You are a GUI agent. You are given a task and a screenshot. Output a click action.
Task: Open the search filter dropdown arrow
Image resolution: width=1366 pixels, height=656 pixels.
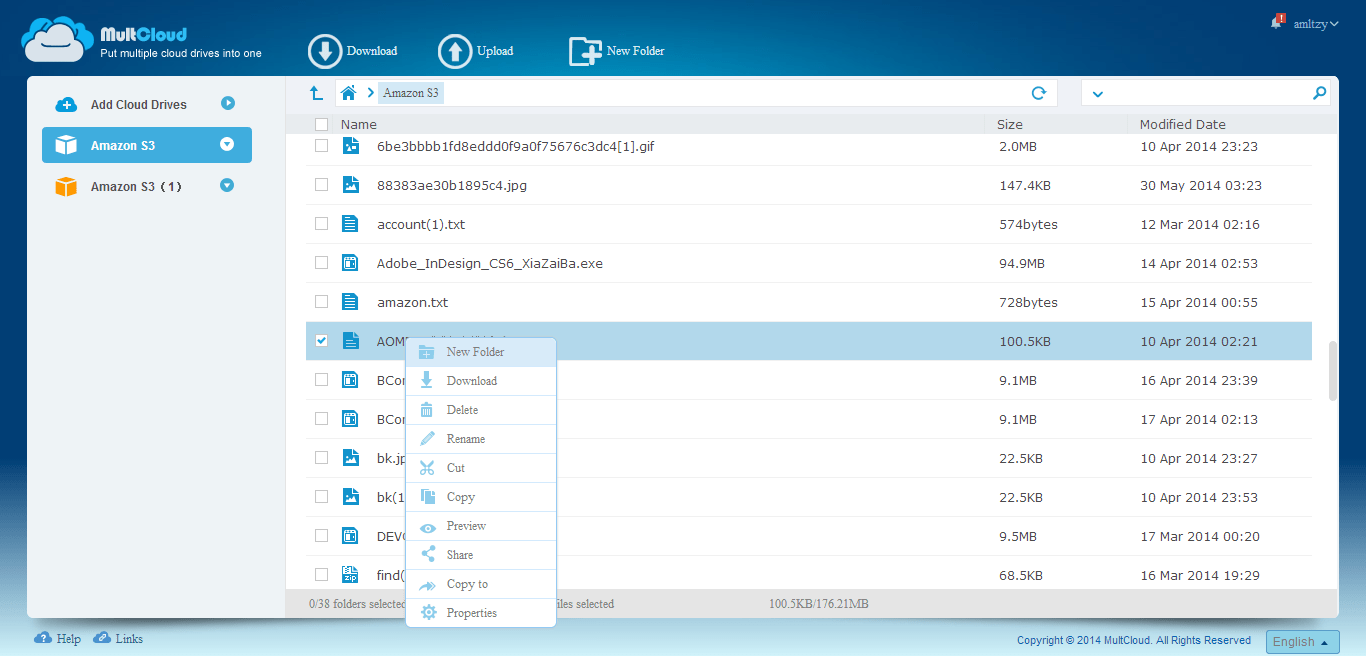click(x=1098, y=92)
